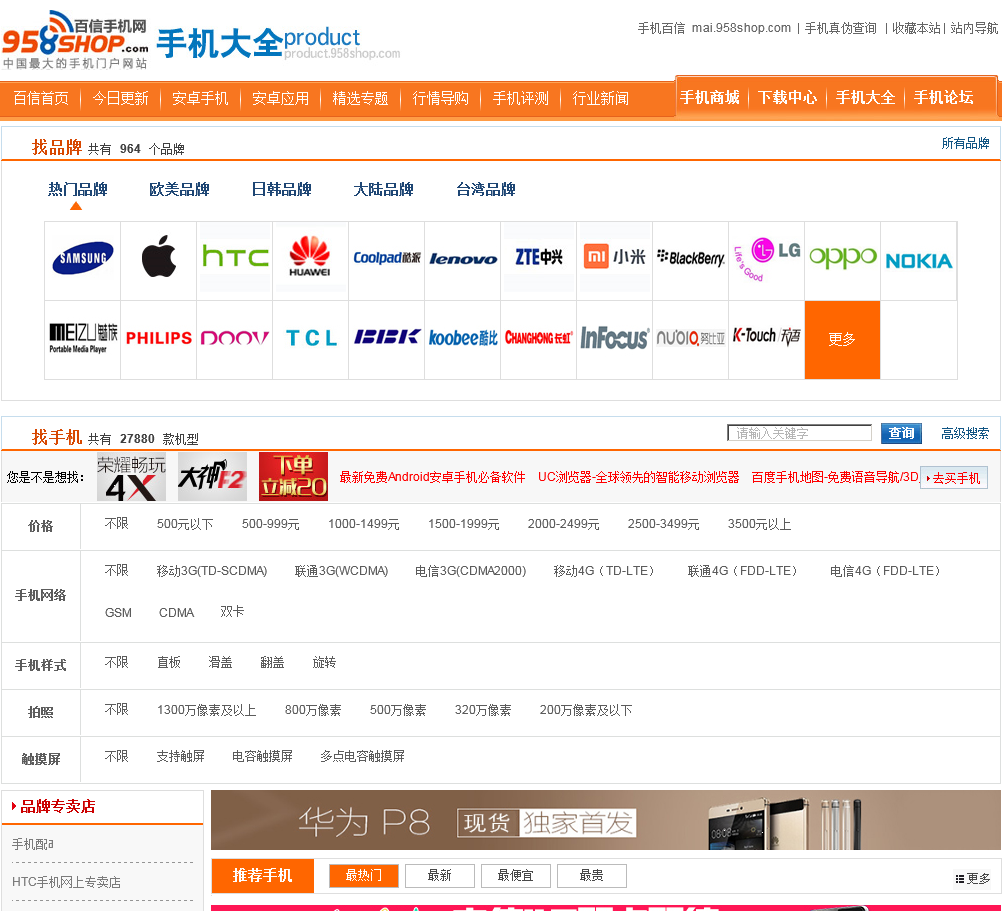
Task: Open 手机评测 navigation item
Action: point(521,98)
